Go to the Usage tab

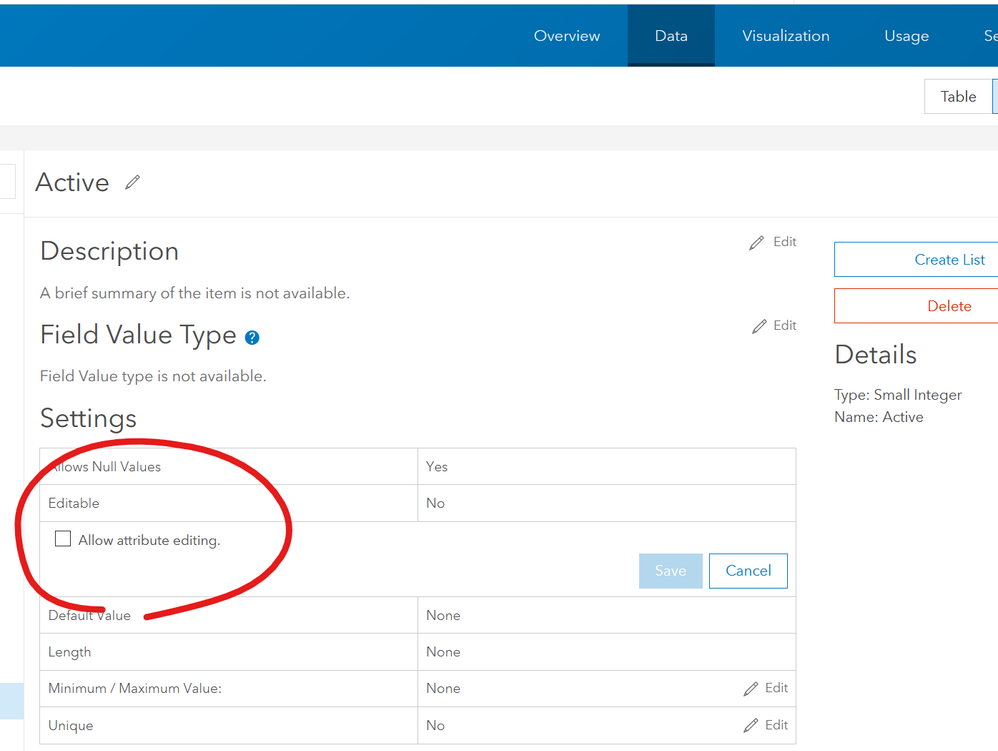point(906,36)
